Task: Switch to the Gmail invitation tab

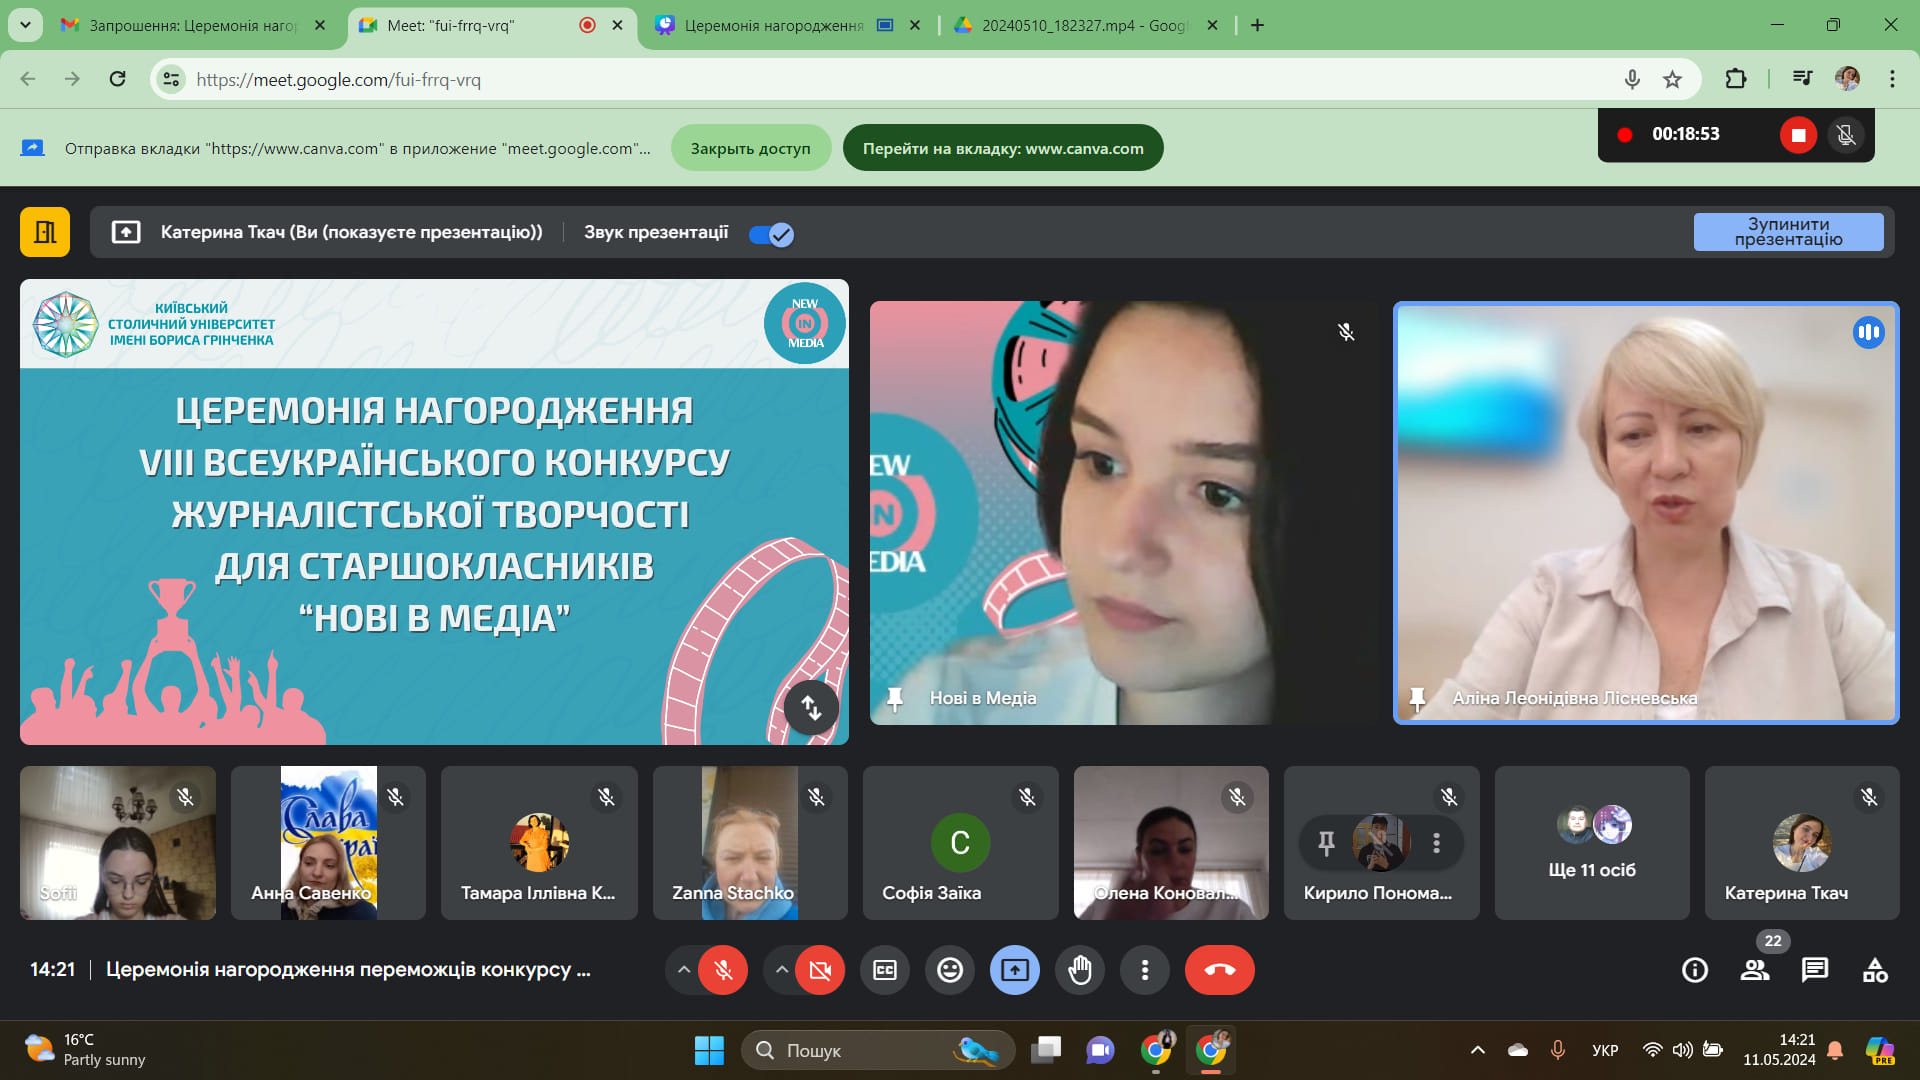Action: (190, 25)
